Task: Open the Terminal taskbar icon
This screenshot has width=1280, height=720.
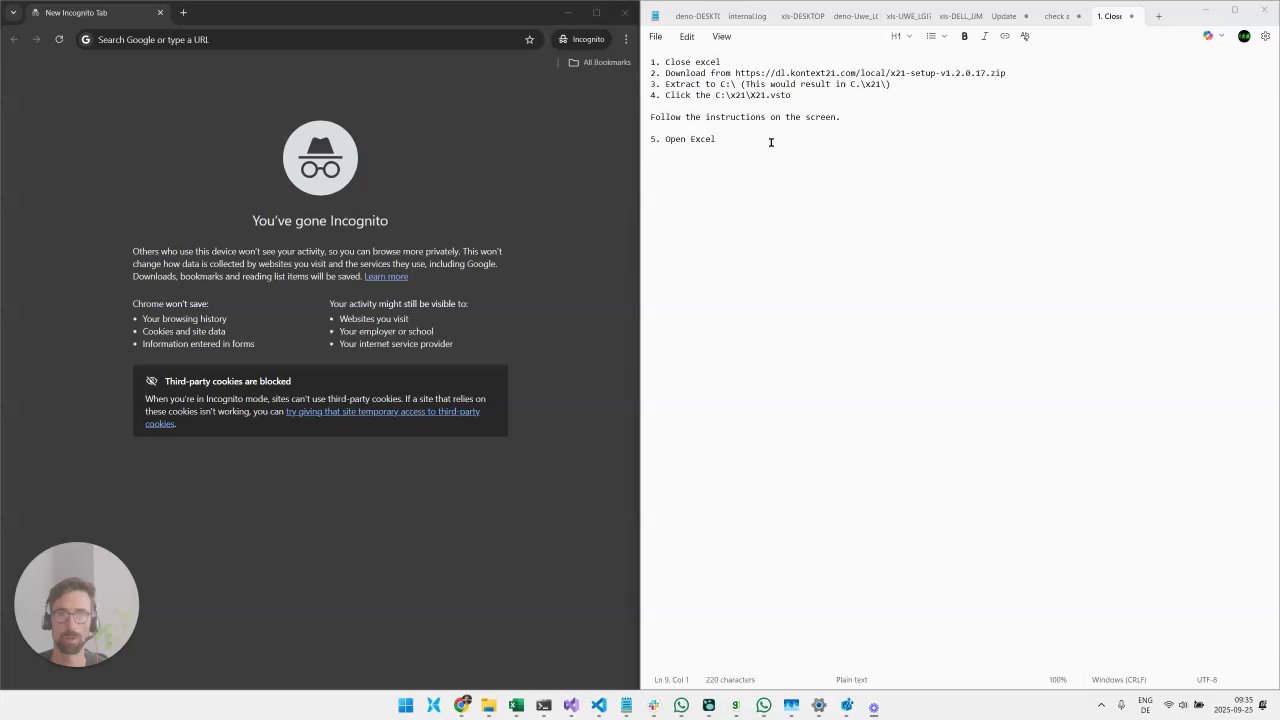Action: pos(544,706)
